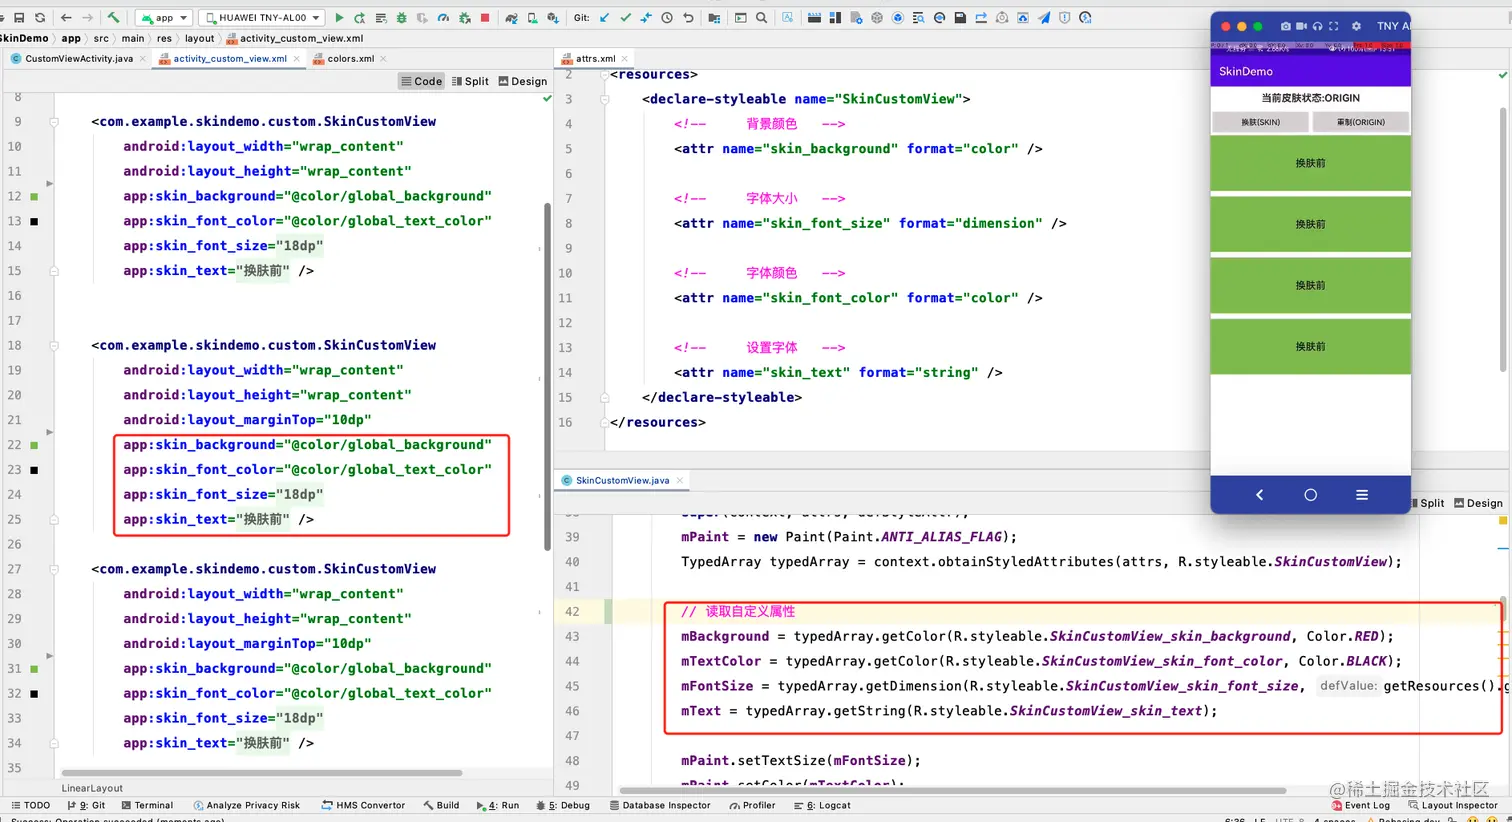Open Analyze Privacy Risk tool window

pos(247,806)
